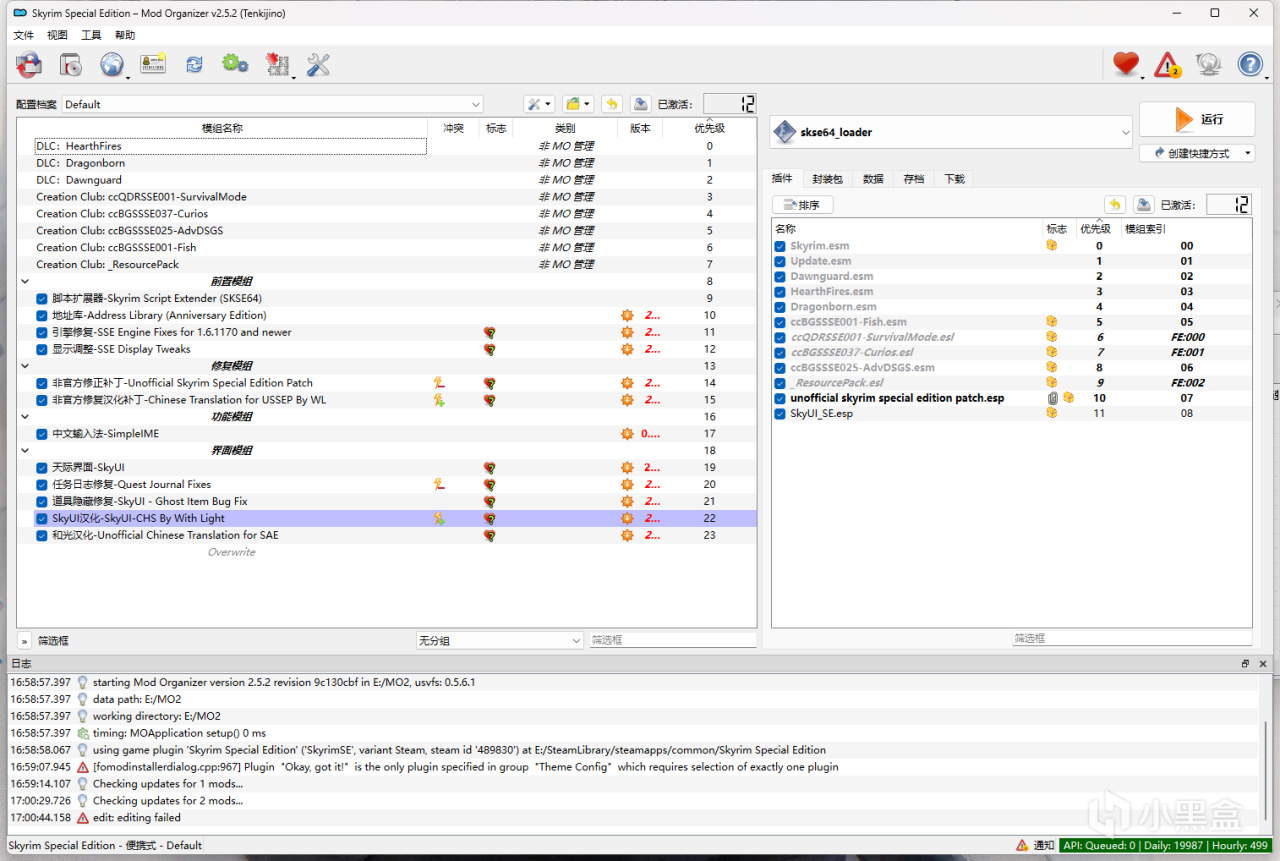Image resolution: width=1280 pixels, height=861 pixels.
Task: Click create backup icon in plugins tab
Action: pyautogui.click(x=1143, y=204)
